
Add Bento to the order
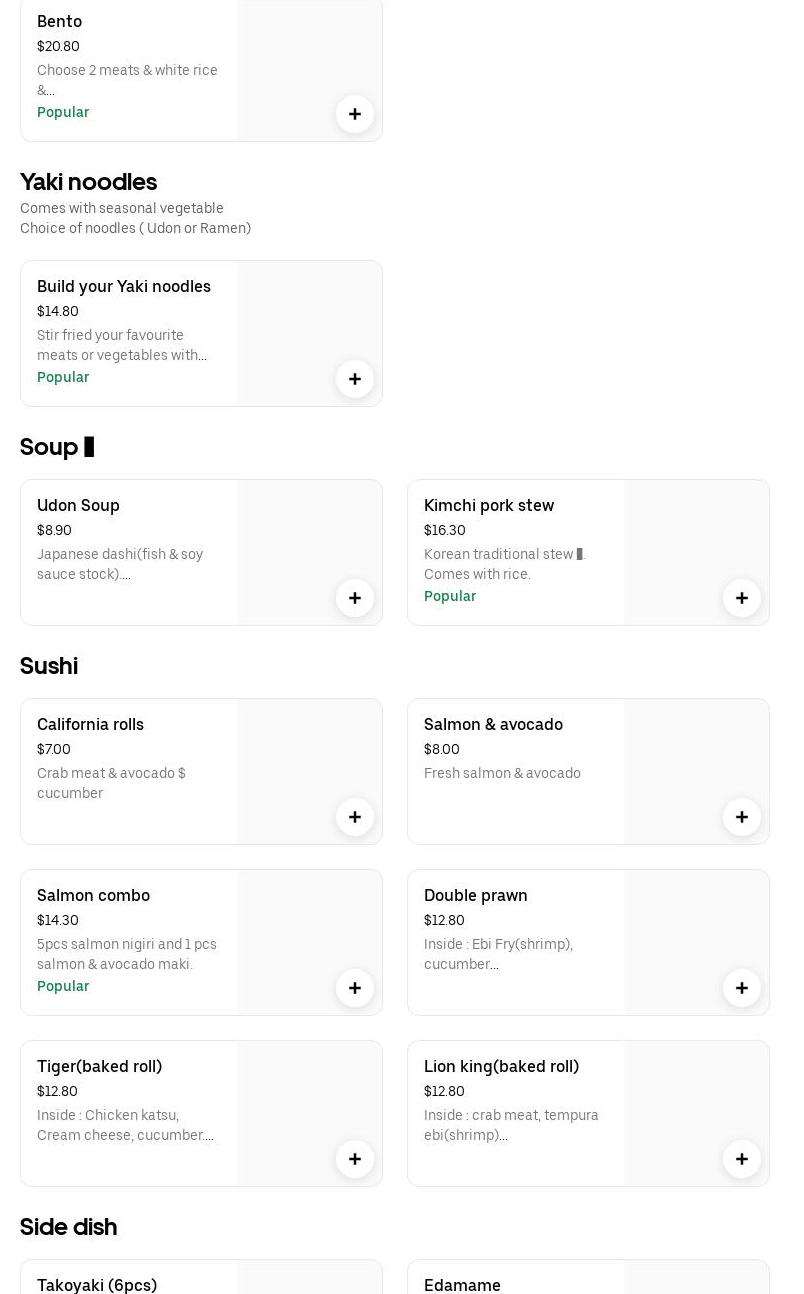355,114
